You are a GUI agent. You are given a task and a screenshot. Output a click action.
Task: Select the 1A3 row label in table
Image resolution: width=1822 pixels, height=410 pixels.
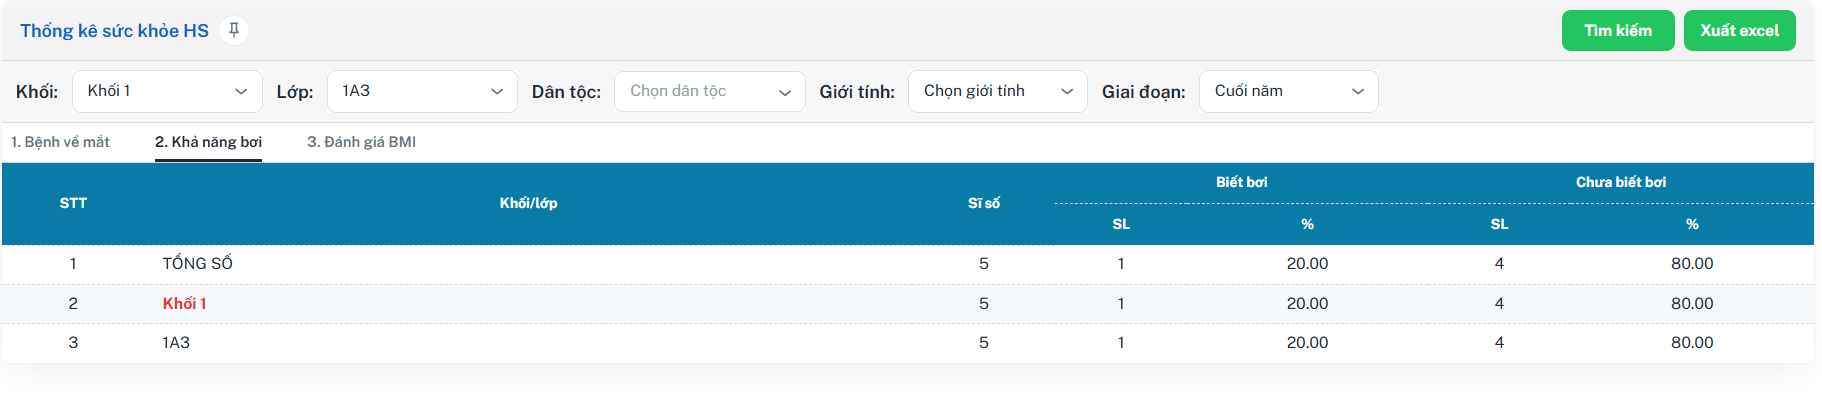(176, 342)
